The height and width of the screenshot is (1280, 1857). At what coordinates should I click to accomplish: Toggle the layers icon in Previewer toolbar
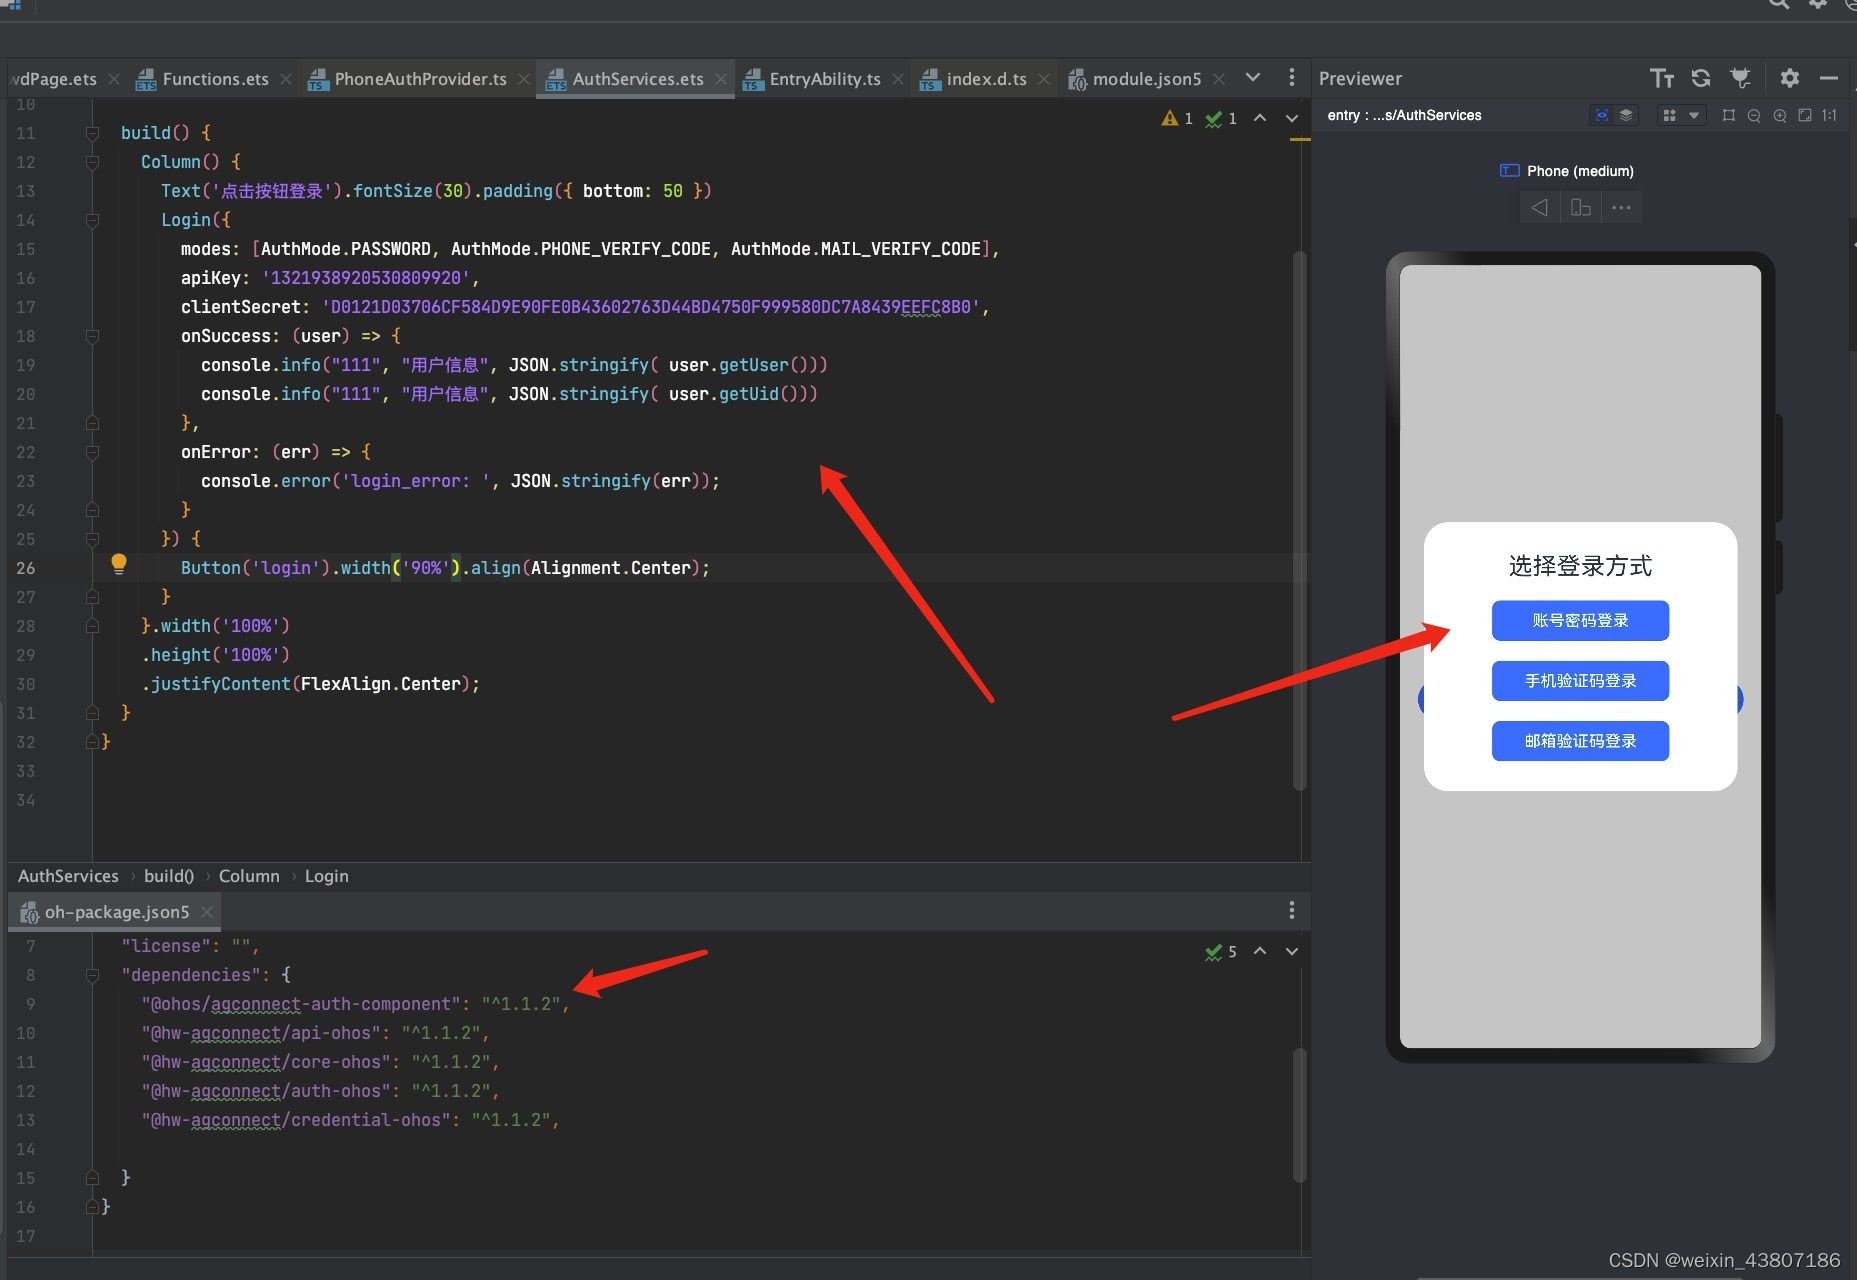[x=1626, y=115]
